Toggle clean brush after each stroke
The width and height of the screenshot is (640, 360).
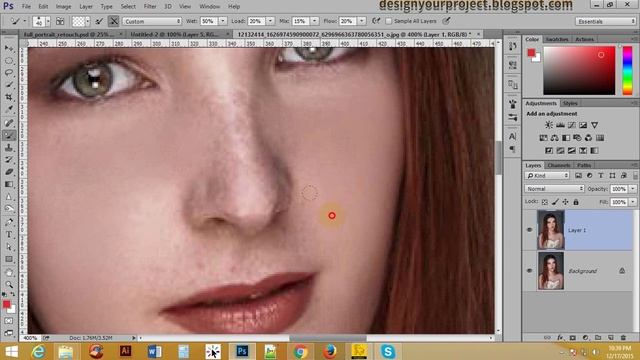click(x=113, y=21)
